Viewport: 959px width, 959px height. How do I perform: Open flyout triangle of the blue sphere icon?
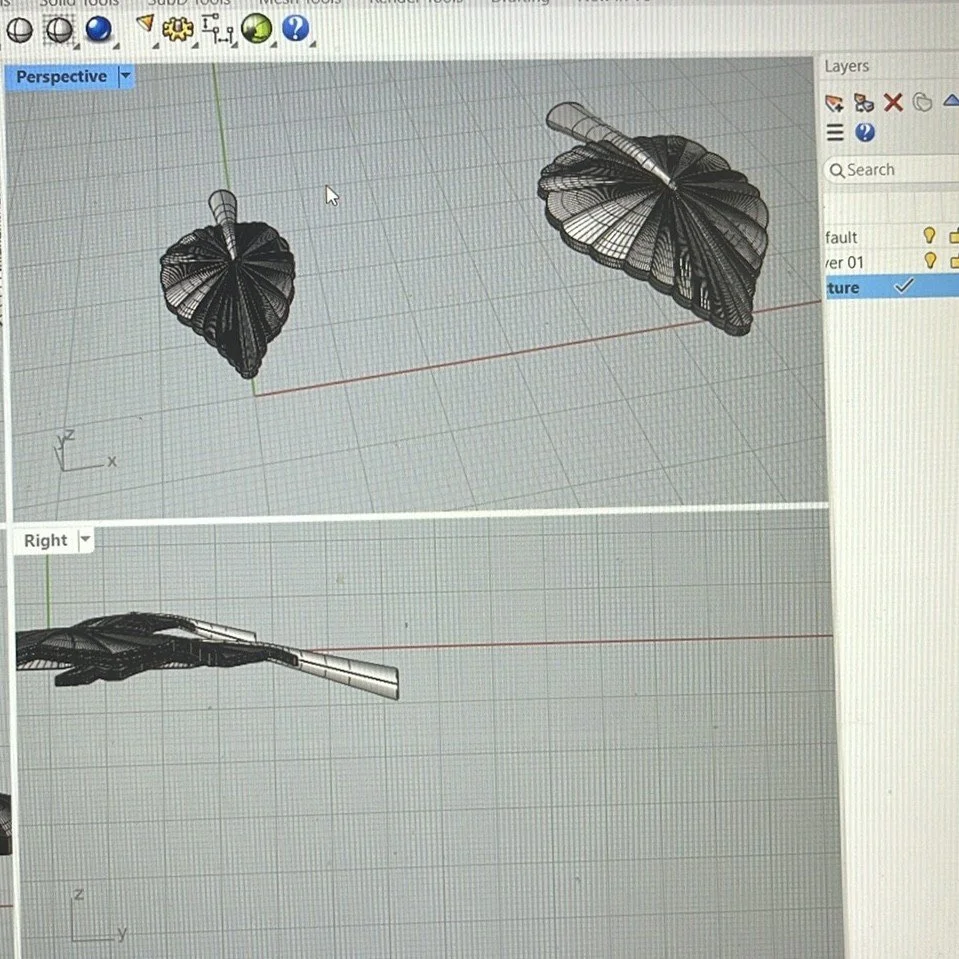[x=116, y=46]
